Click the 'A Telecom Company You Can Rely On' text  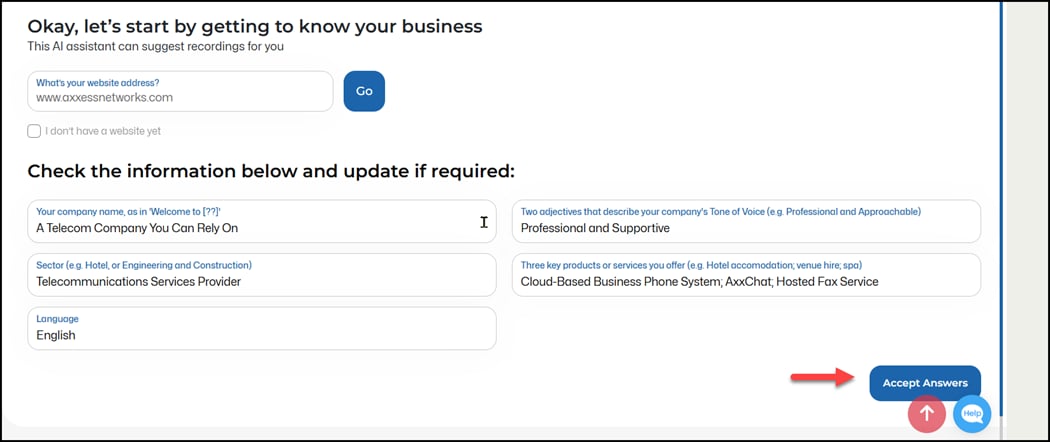tap(137, 228)
